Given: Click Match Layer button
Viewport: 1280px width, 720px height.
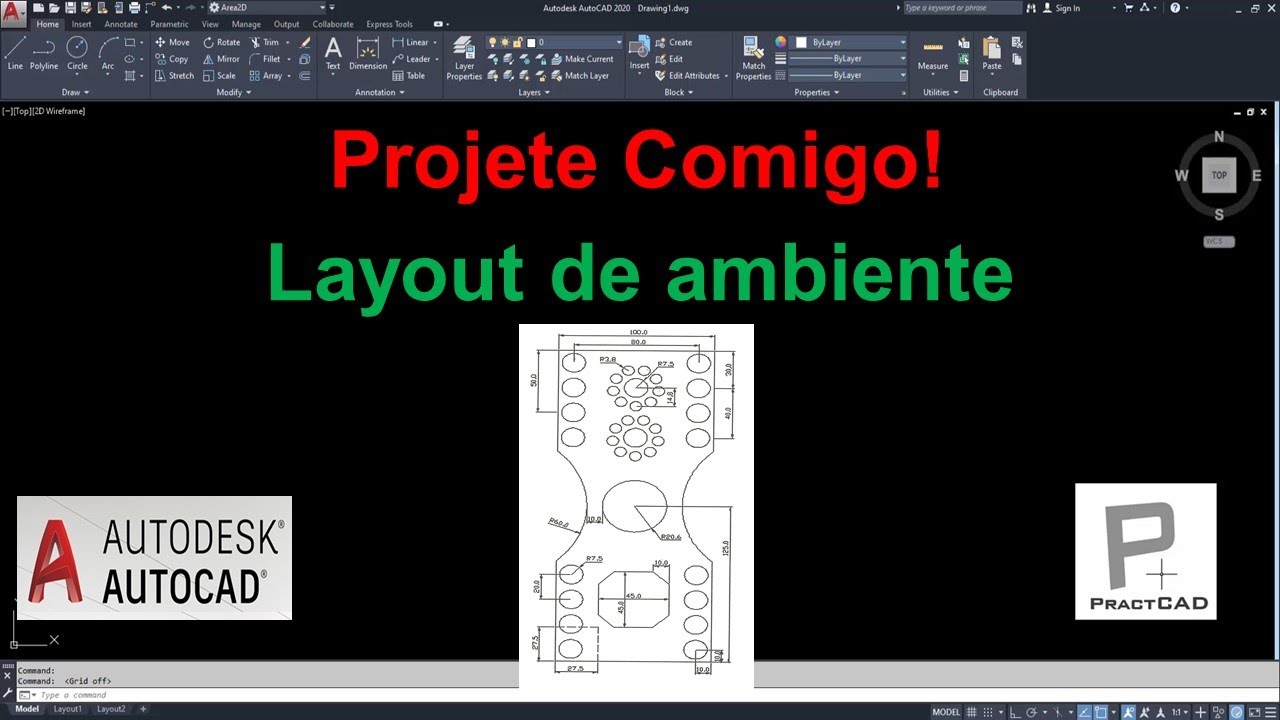Looking at the screenshot, I should [580, 75].
